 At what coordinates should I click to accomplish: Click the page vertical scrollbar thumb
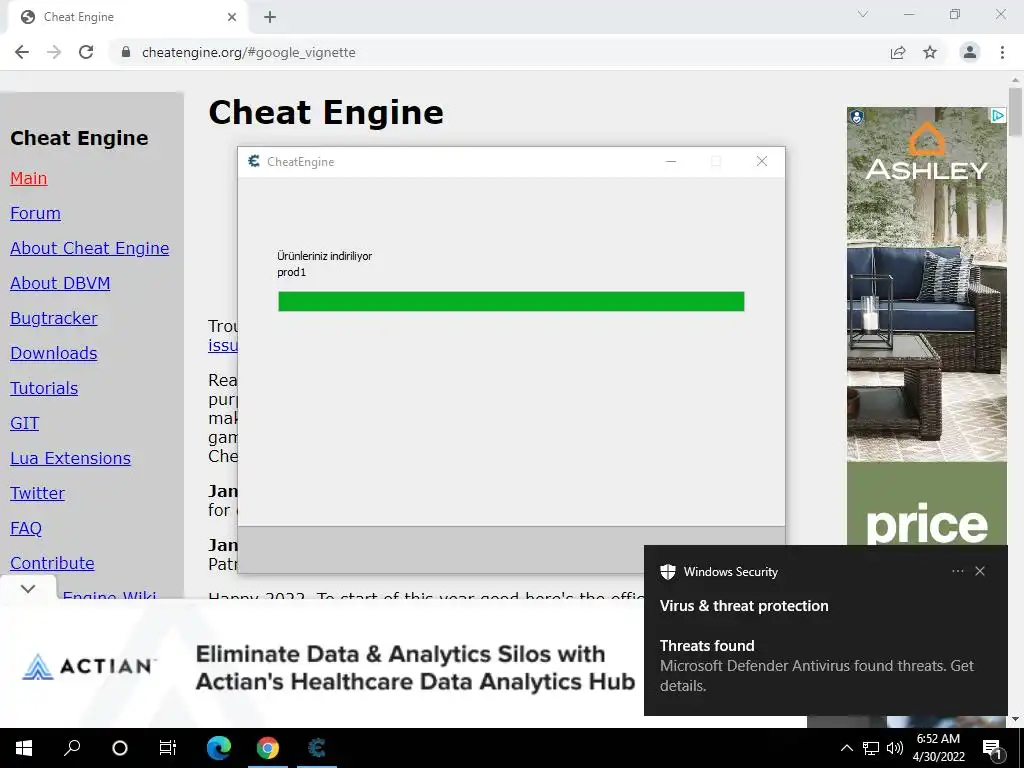pyautogui.click(x=1015, y=112)
